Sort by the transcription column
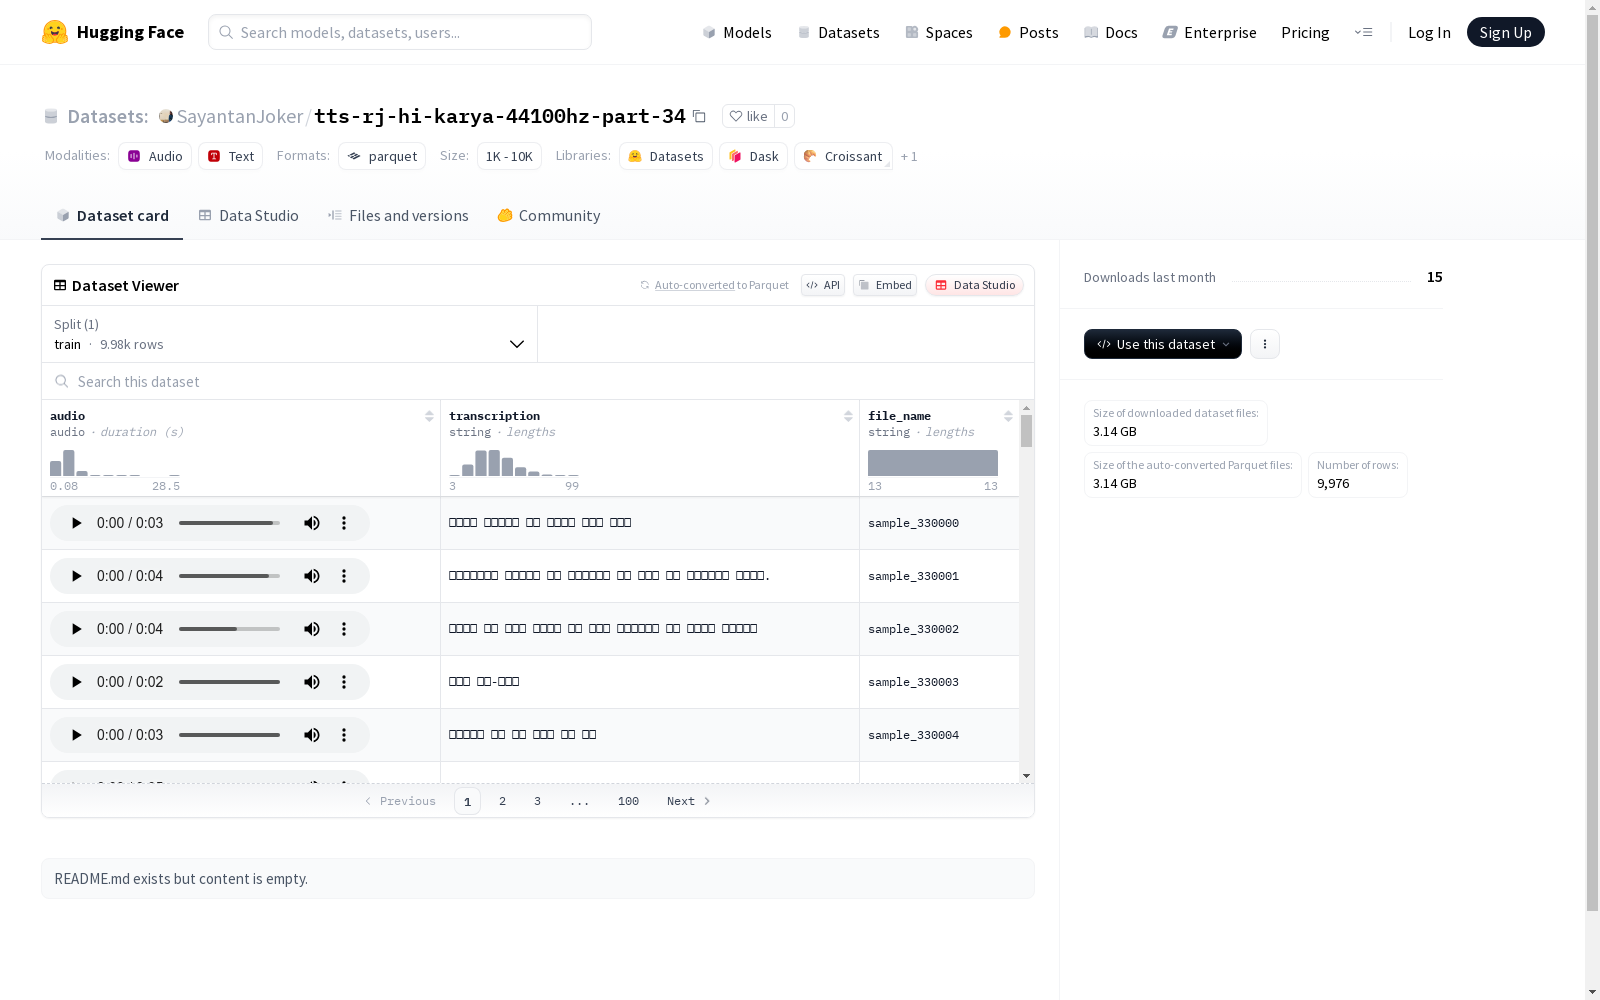The width and height of the screenshot is (1600, 1000). [x=848, y=416]
